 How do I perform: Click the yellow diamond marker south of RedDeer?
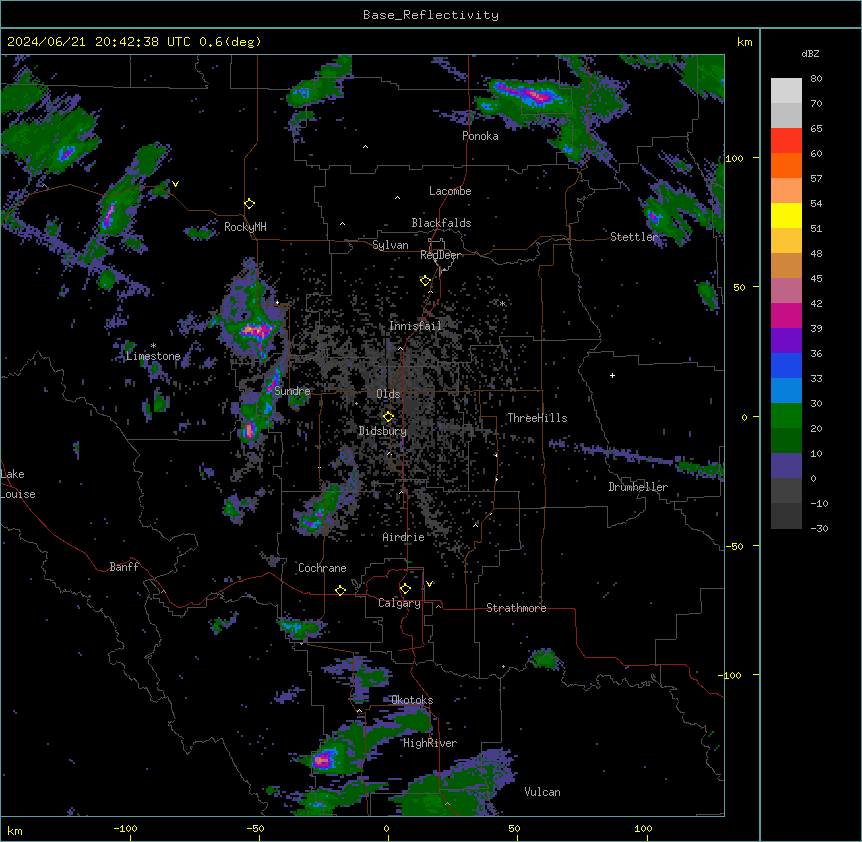[x=425, y=281]
